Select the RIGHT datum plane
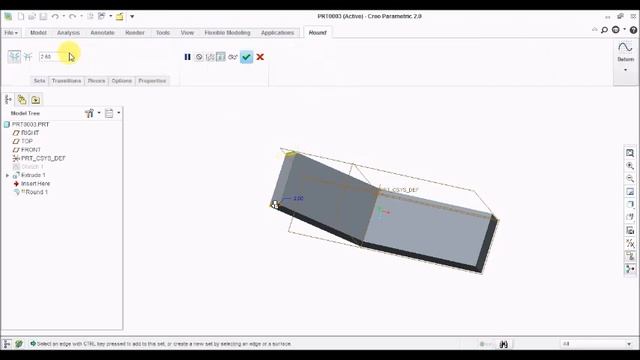This screenshot has width=640, height=360. [26, 133]
